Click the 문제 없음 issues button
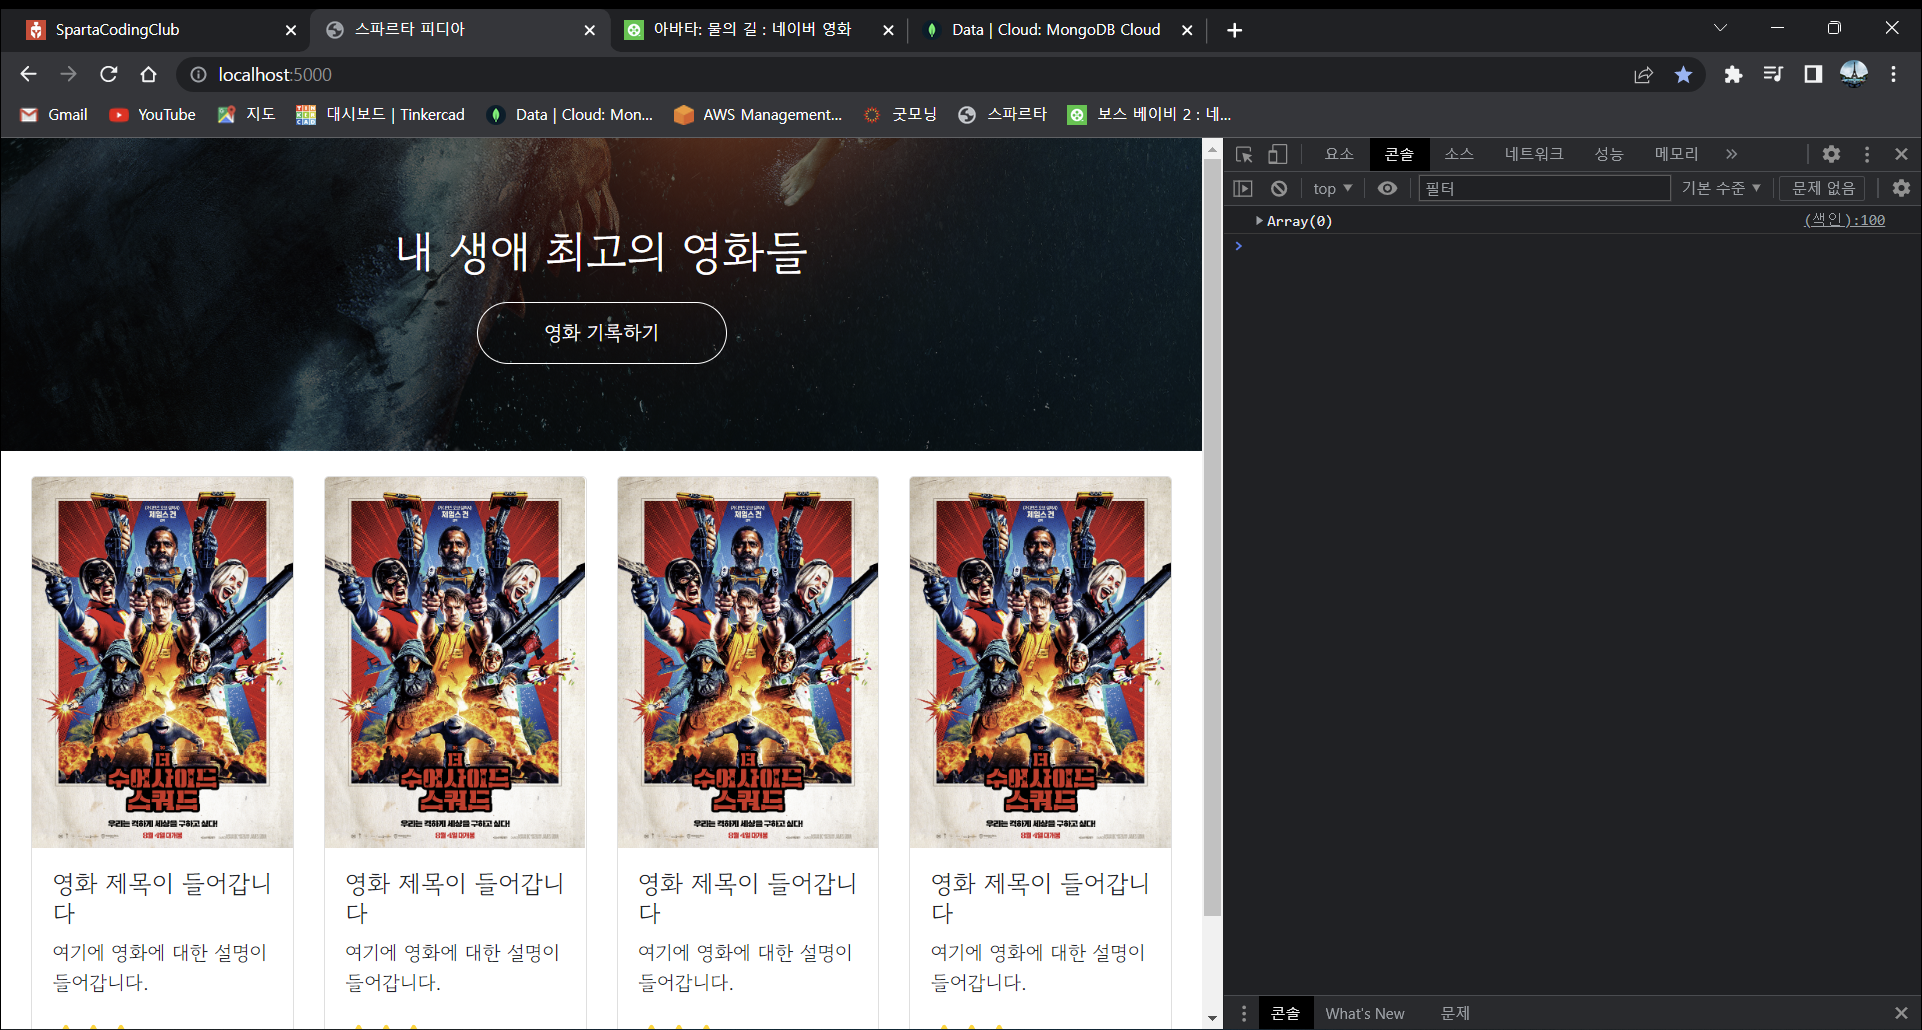1922x1030 pixels. [1823, 188]
